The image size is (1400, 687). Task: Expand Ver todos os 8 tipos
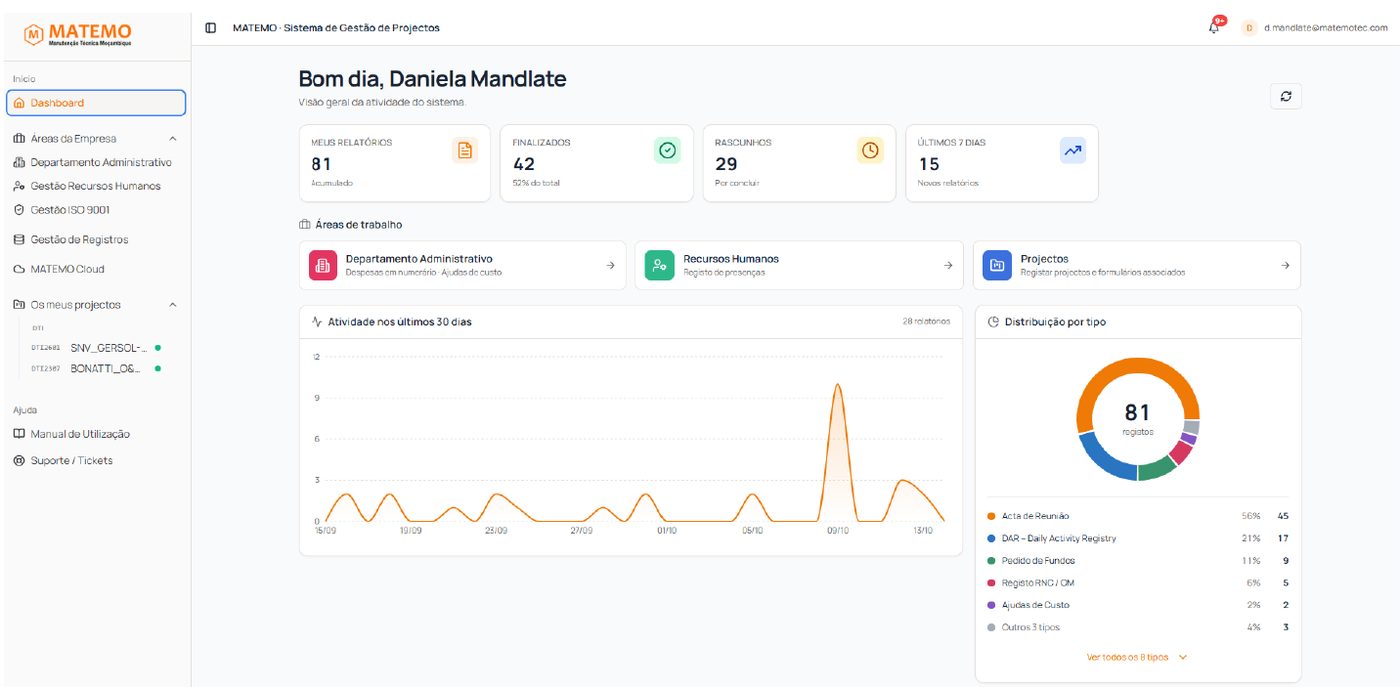(x=1137, y=657)
